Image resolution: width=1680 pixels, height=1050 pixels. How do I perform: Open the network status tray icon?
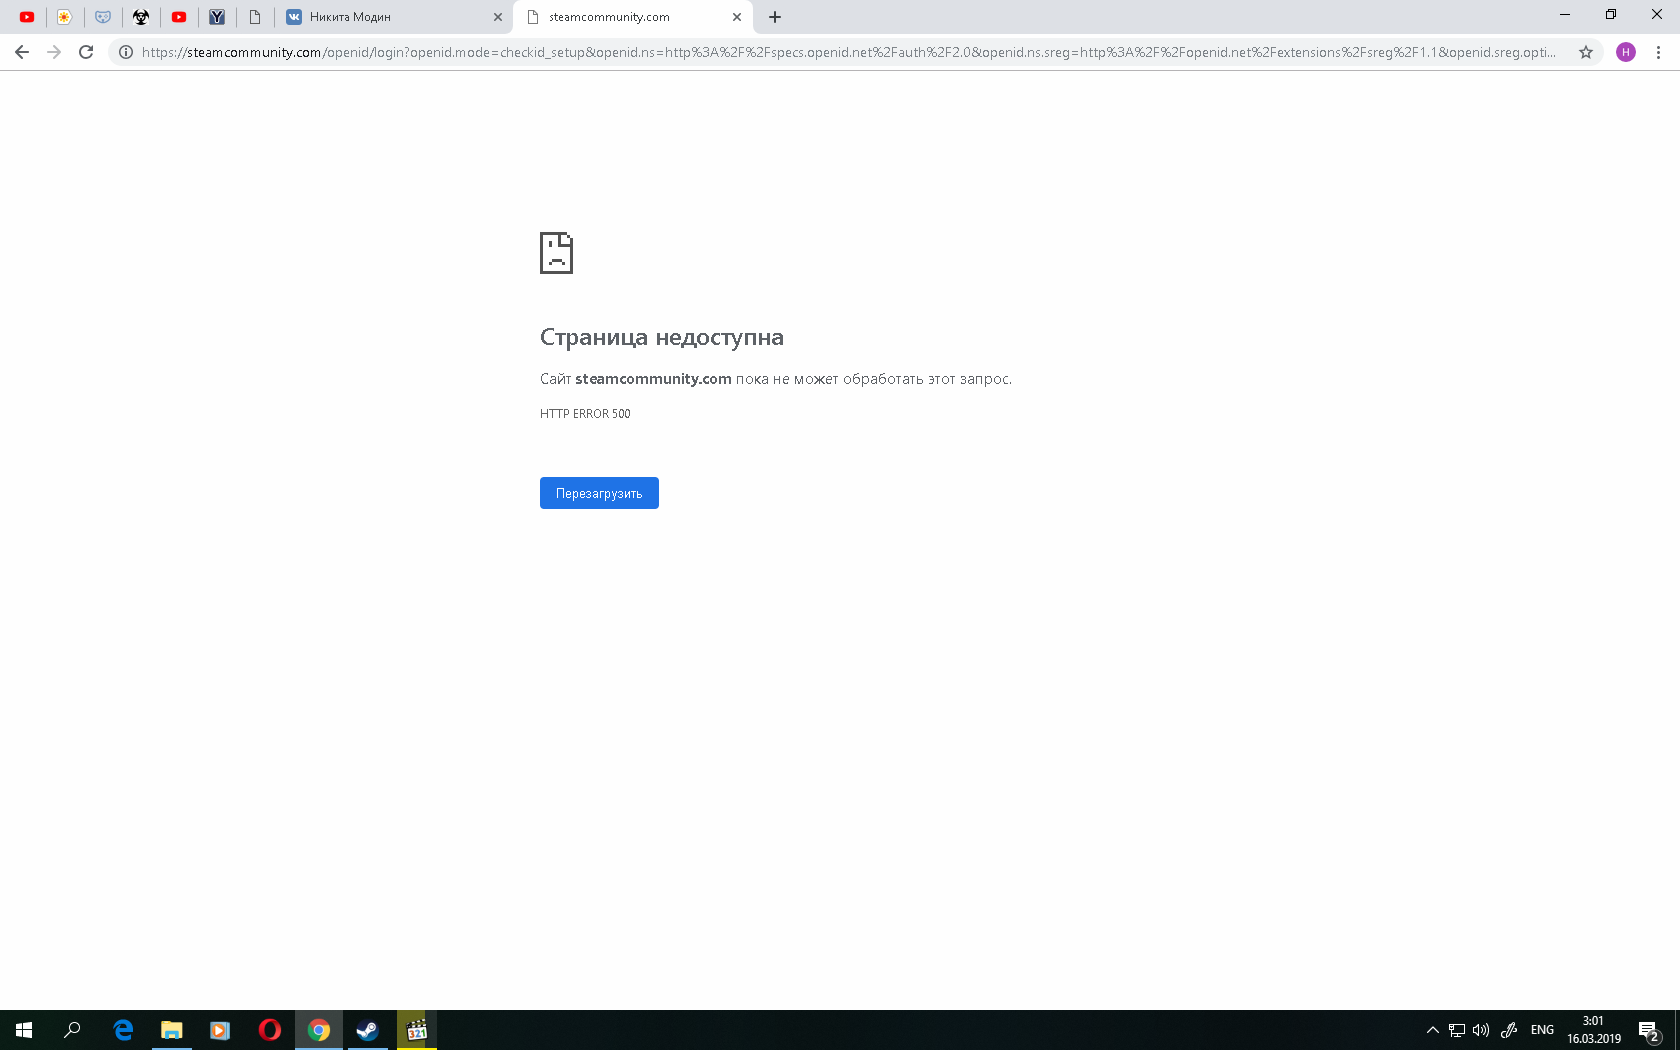pyautogui.click(x=1457, y=1030)
